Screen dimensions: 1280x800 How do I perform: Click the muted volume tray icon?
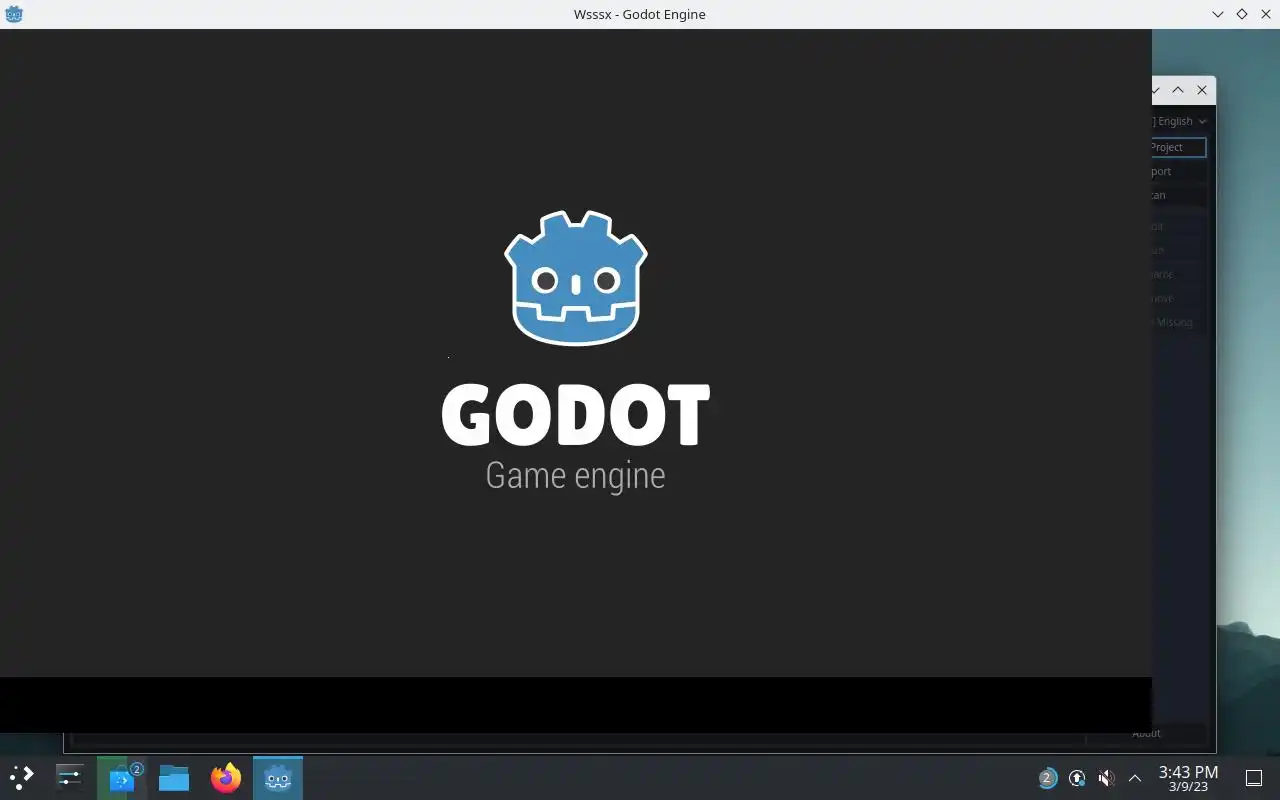(1106, 778)
